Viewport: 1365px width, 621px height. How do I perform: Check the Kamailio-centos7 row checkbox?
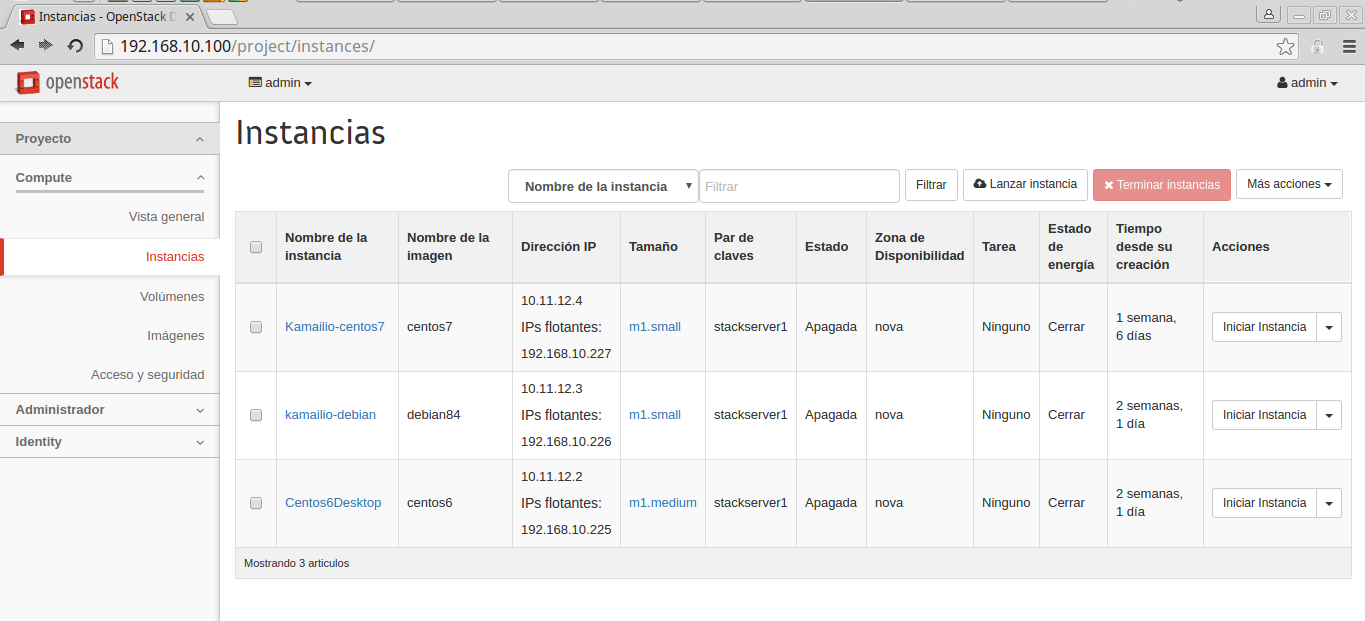[256, 327]
